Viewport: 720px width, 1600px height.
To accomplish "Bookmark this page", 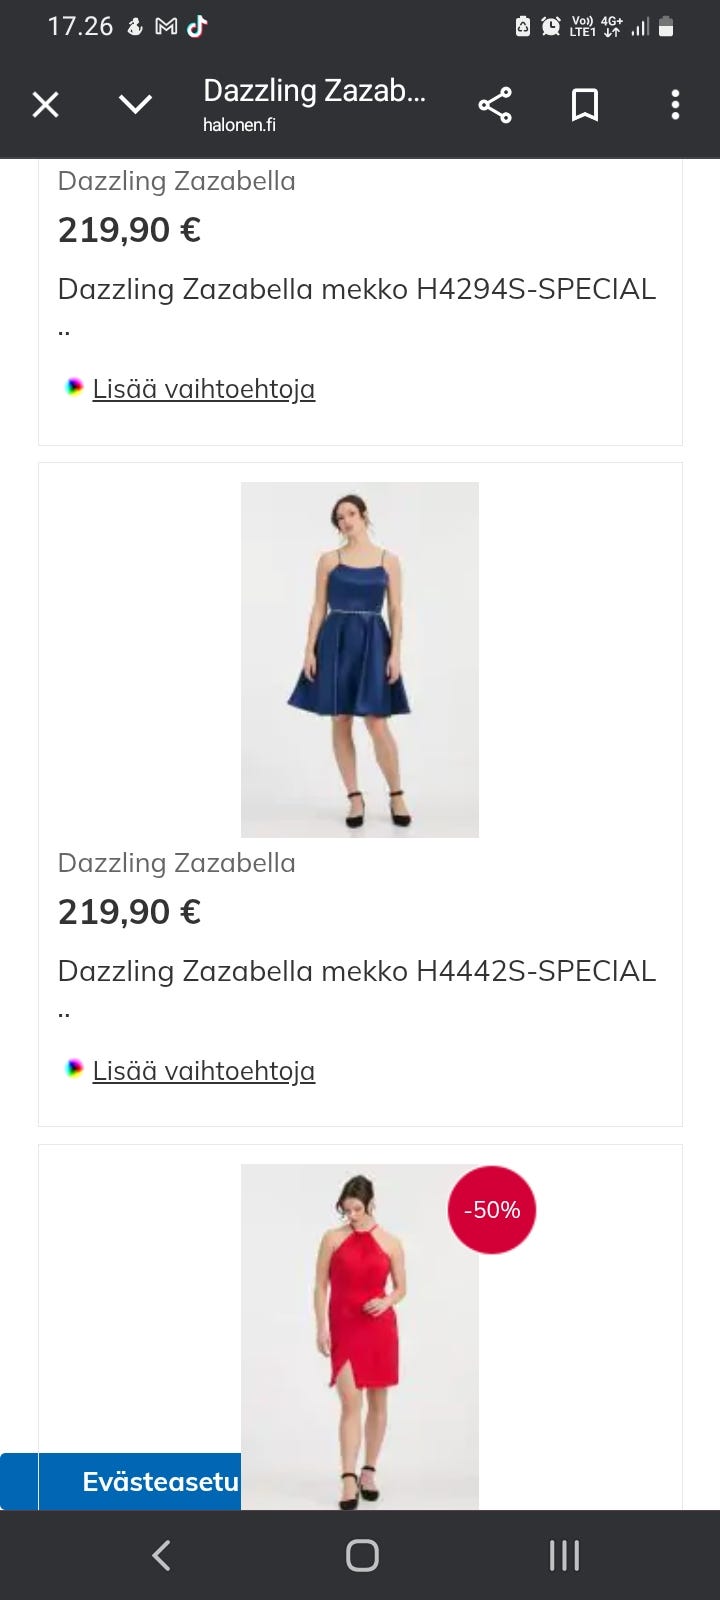I will 585,105.
